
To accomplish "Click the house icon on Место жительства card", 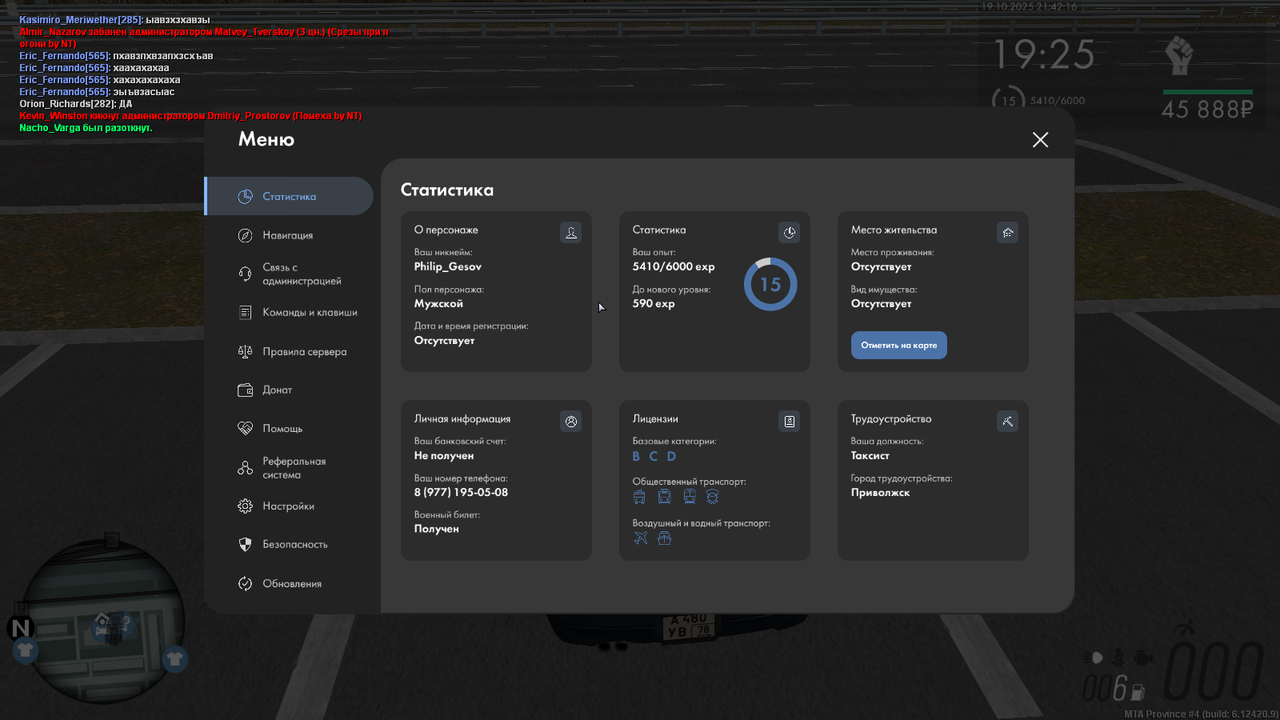I will pyautogui.click(x=1007, y=232).
